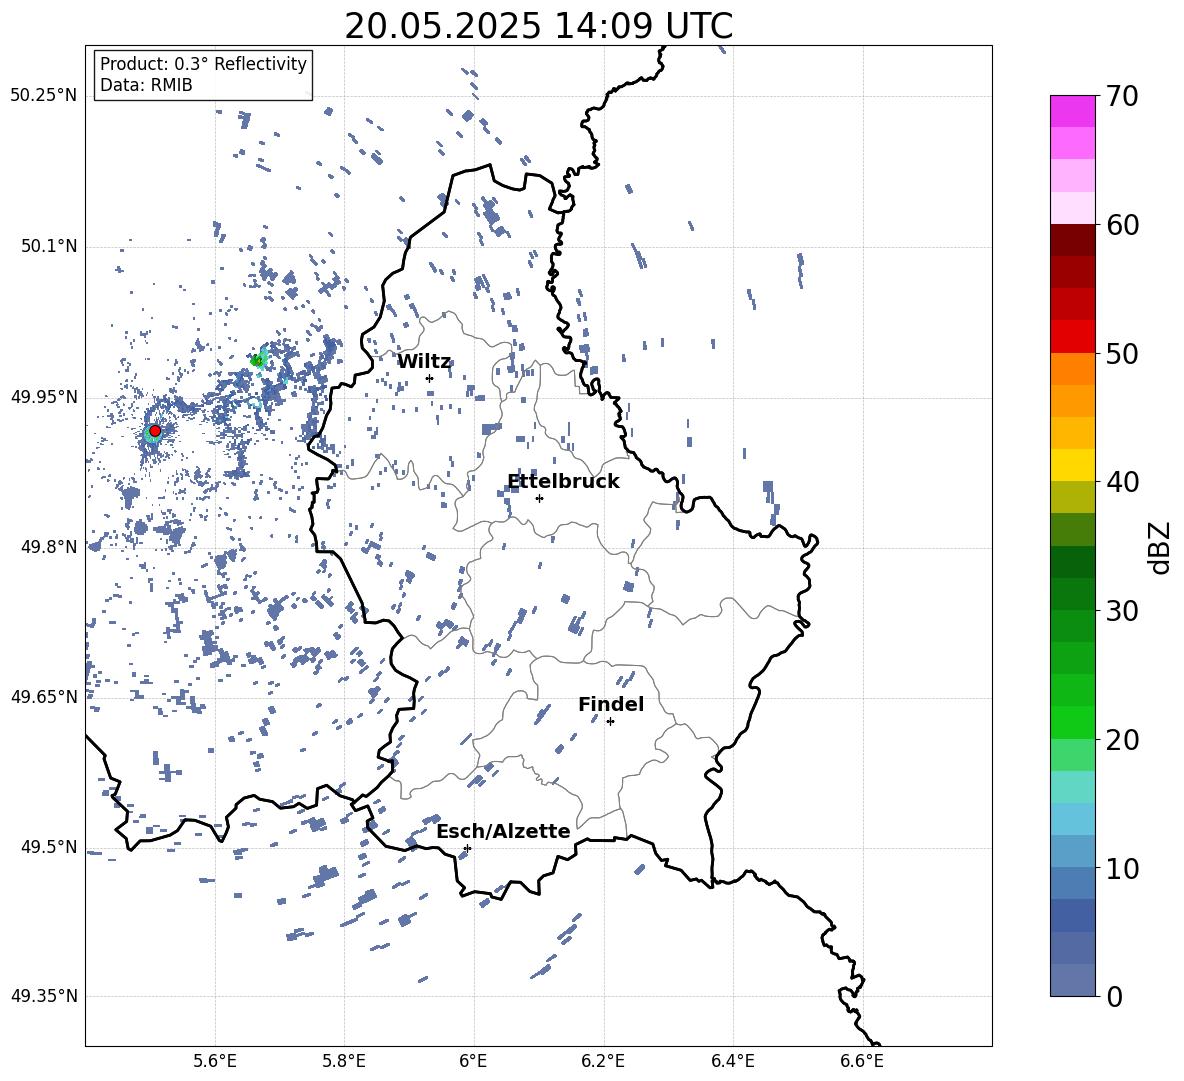Click the Esch/Alzette city label
1184x1081 pixels.
(x=503, y=831)
